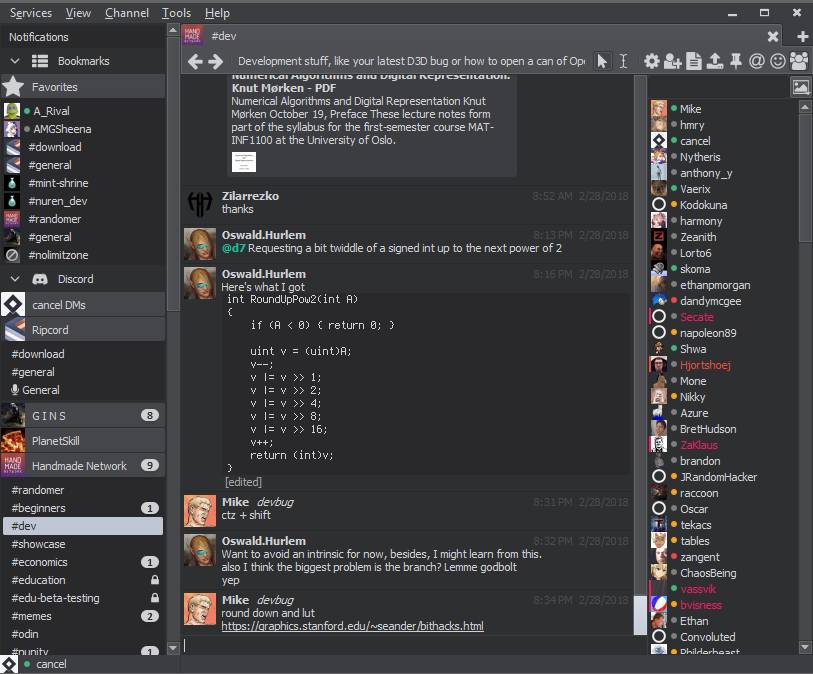Open the Services menu
813x674 pixels.
point(30,13)
